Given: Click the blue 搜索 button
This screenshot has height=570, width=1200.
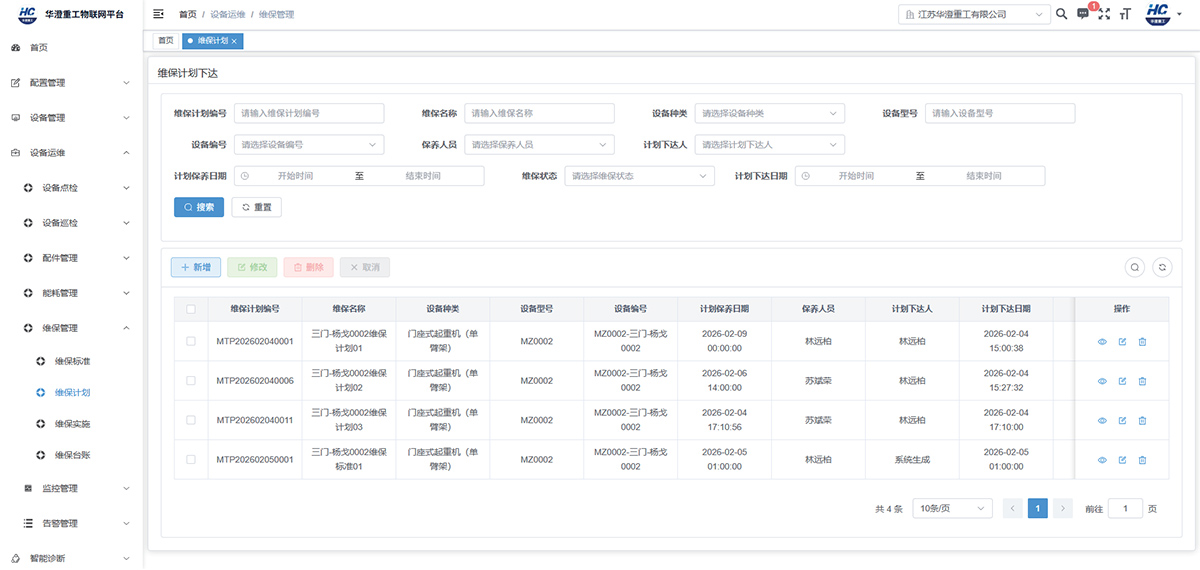Looking at the screenshot, I should 199,207.
